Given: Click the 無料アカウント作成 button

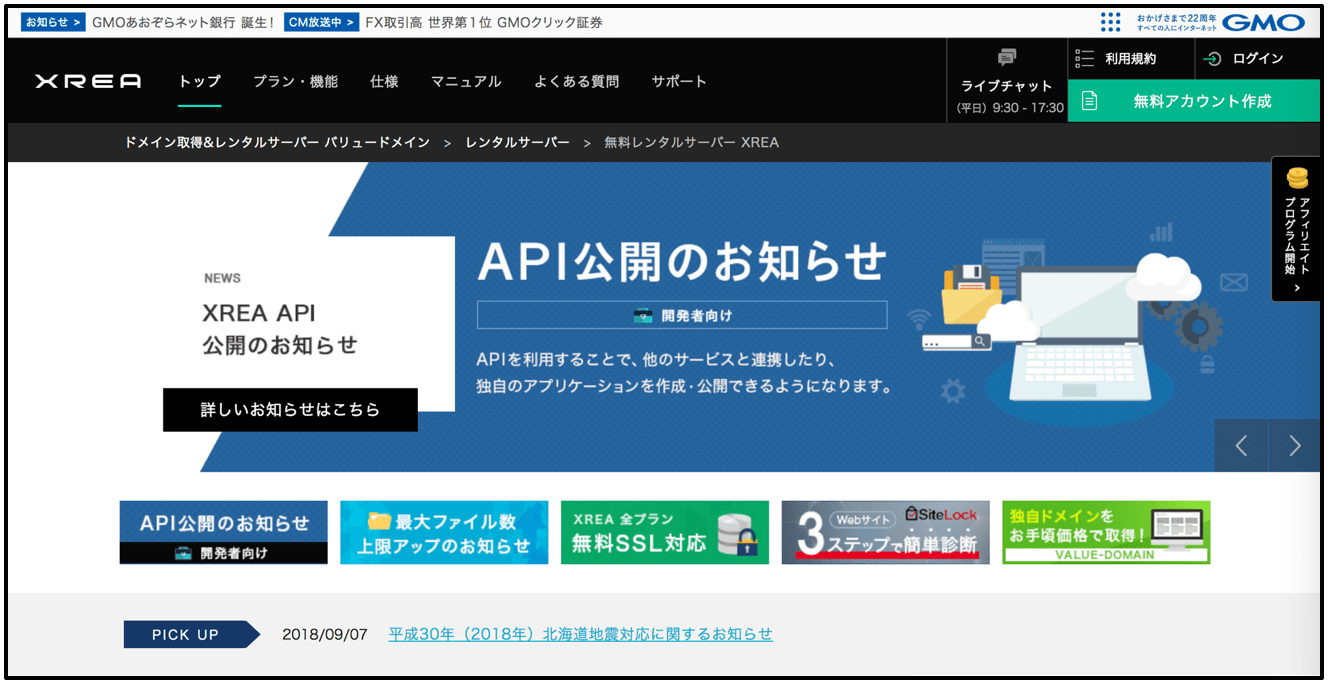Looking at the screenshot, I should (x=1194, y=101).
